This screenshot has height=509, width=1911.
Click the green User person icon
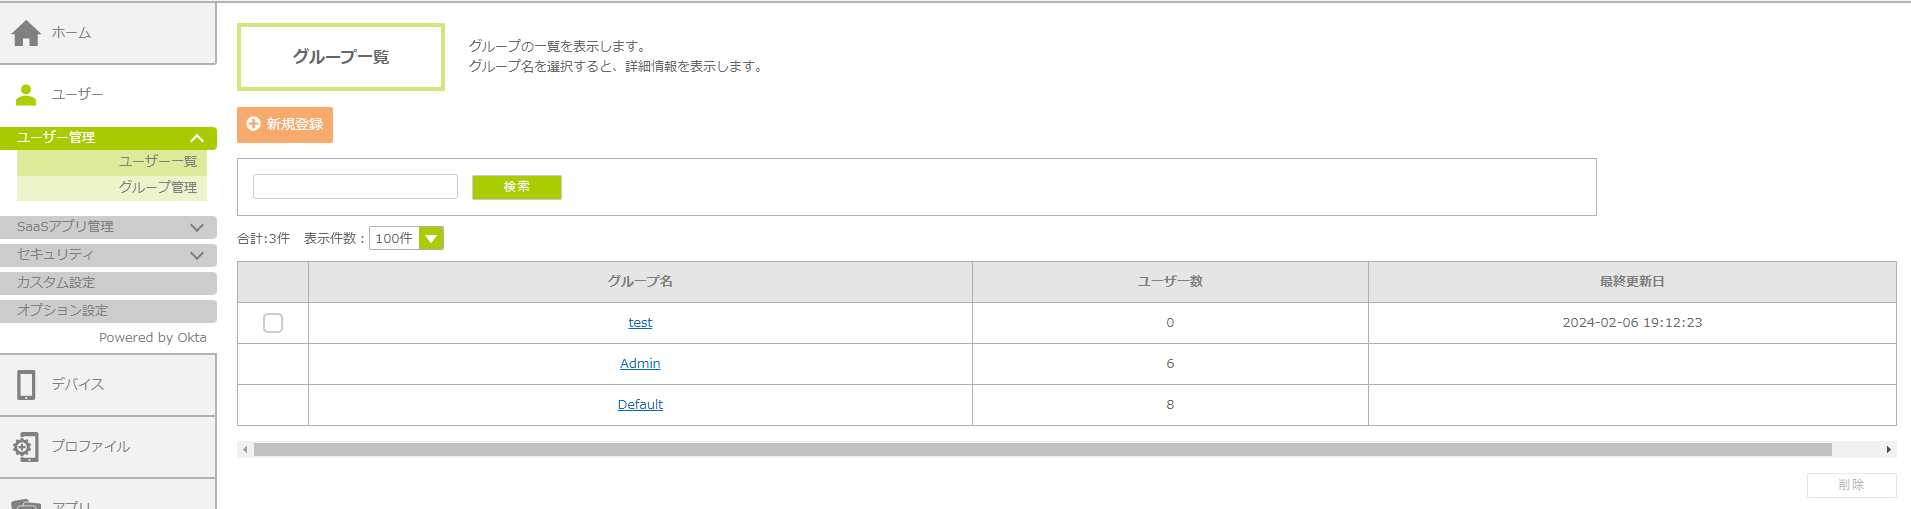point(26,95)
